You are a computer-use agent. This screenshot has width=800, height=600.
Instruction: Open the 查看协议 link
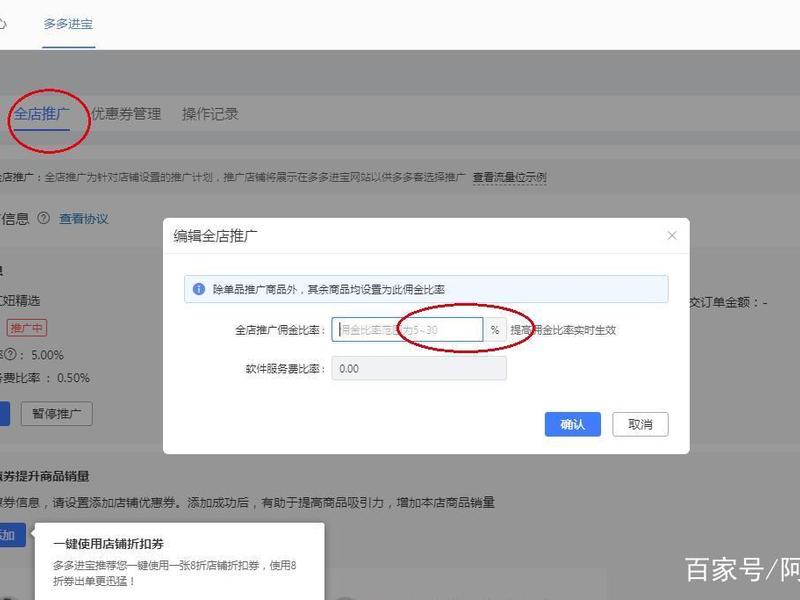[84, 219]
